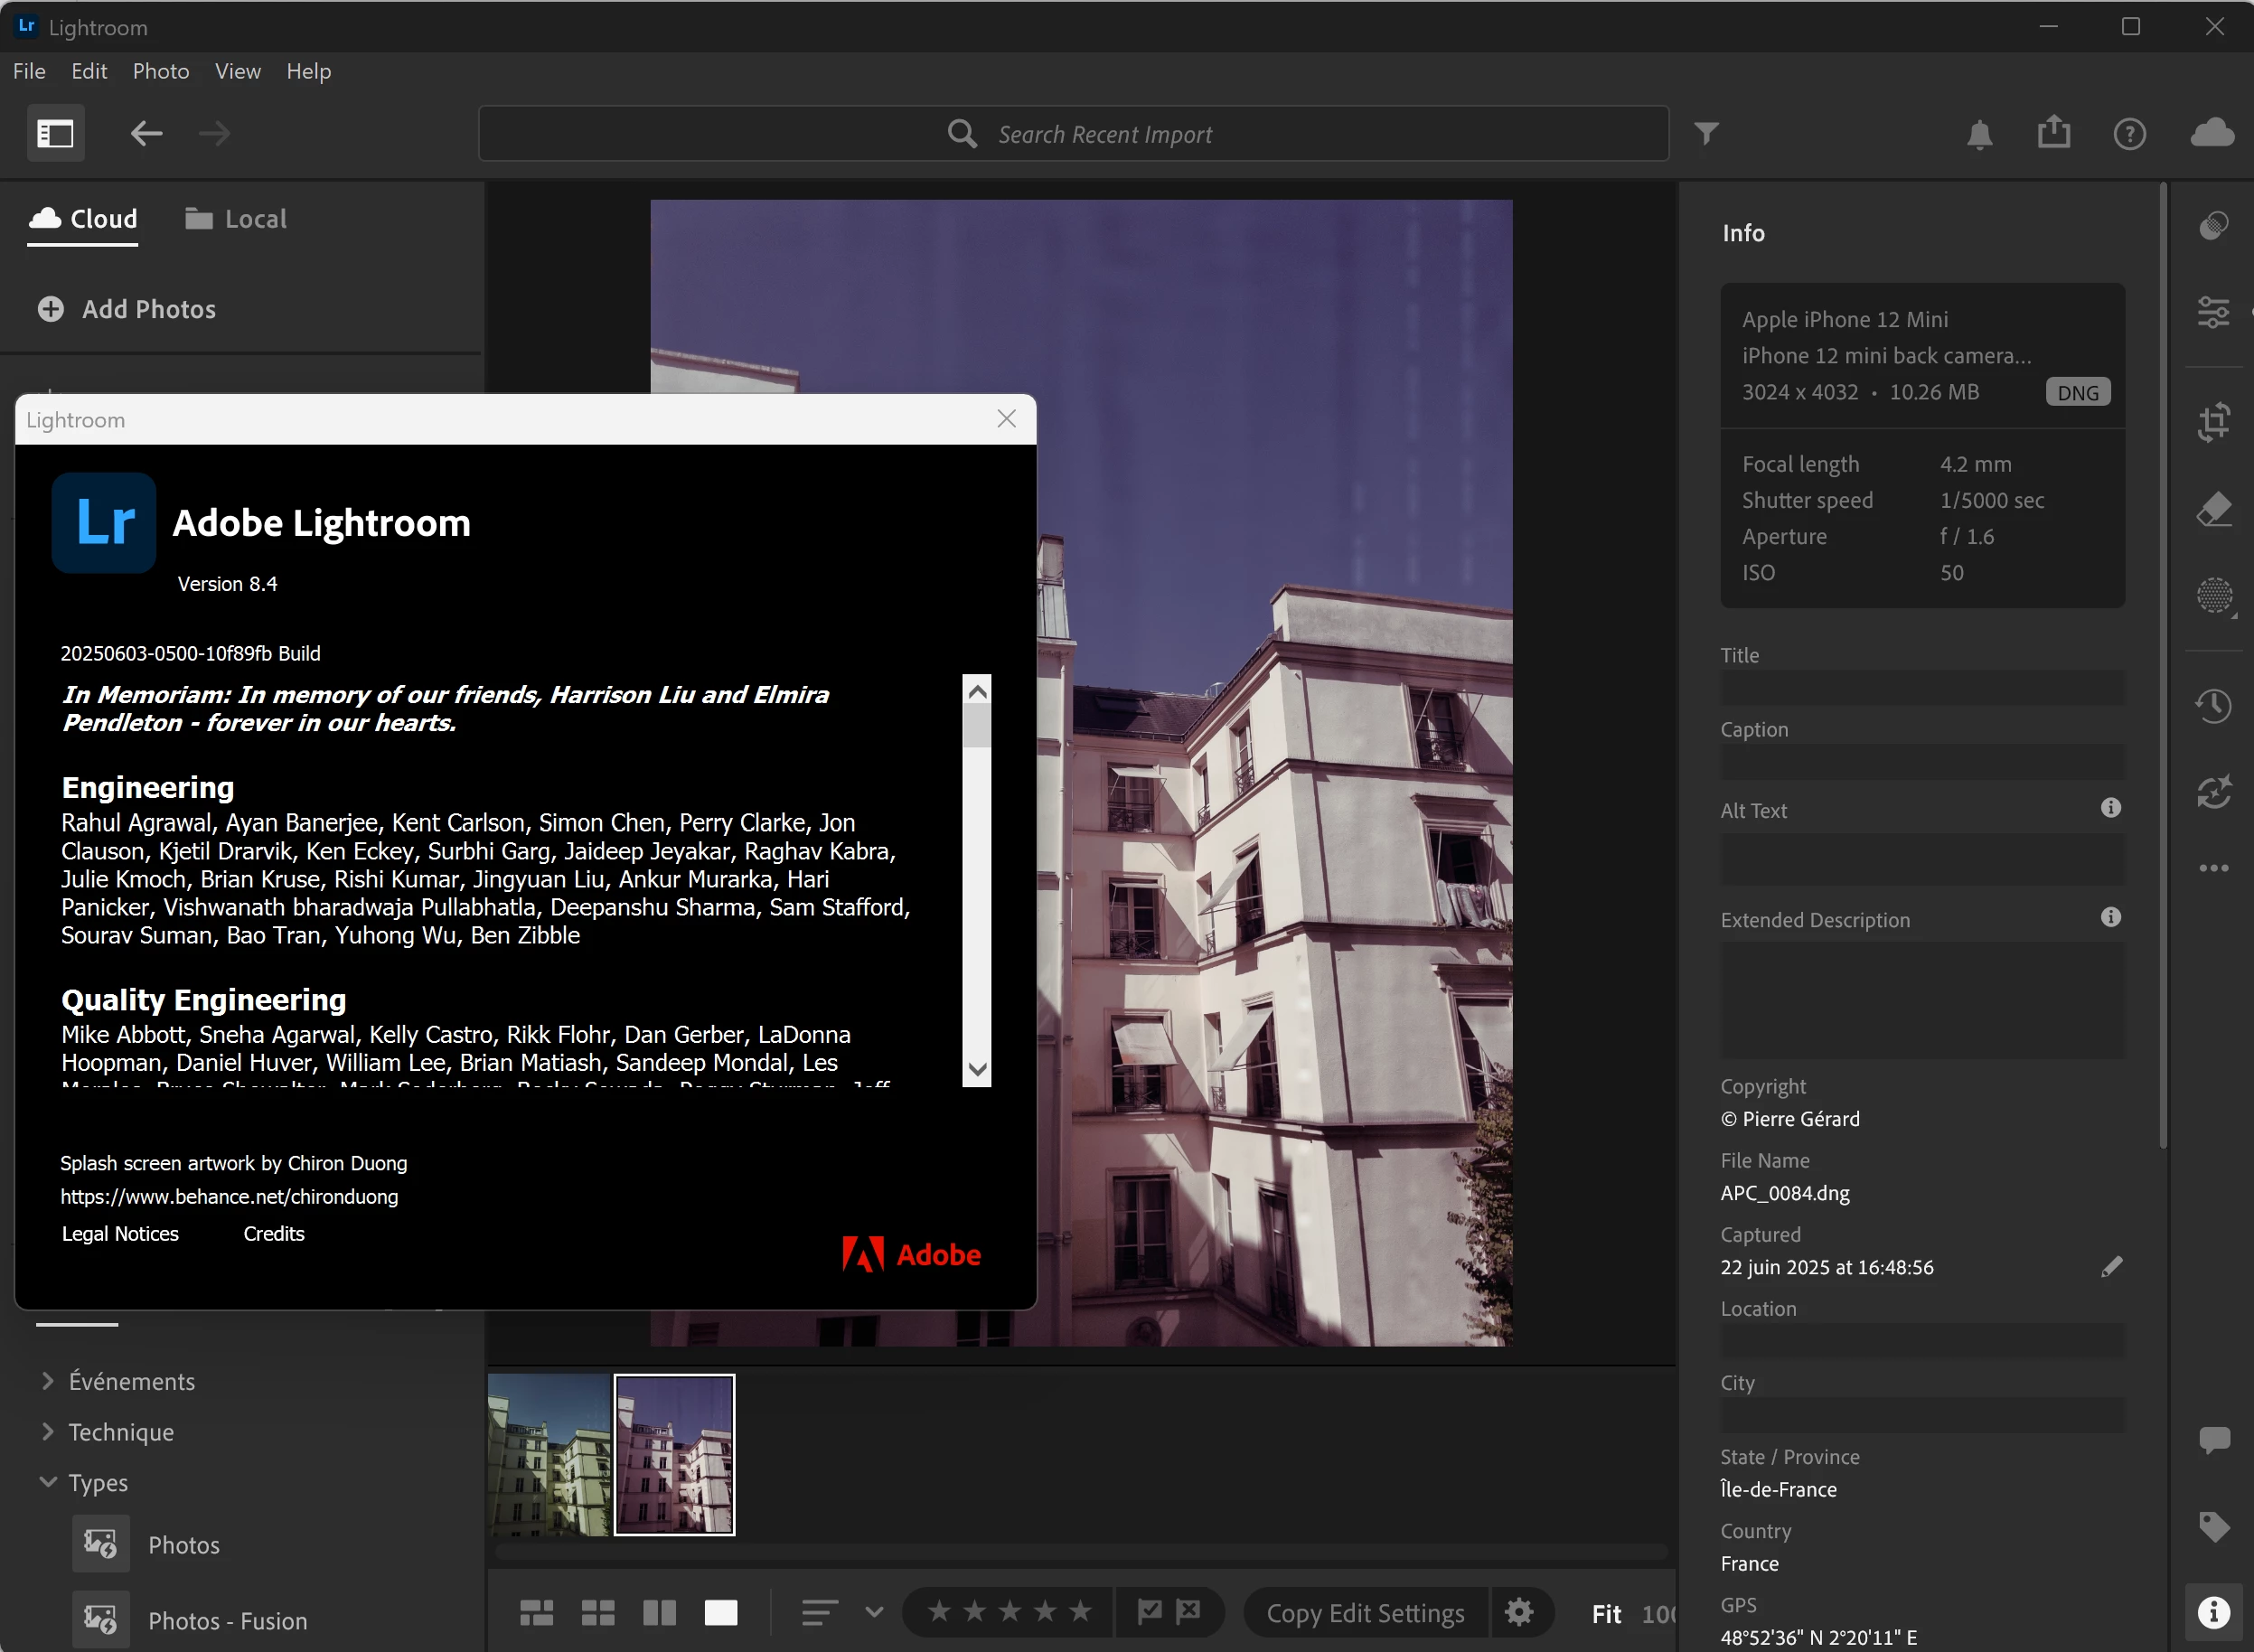Expand the Événements folder
The image size is (2254, 1652).
(x=47, y=1381)
